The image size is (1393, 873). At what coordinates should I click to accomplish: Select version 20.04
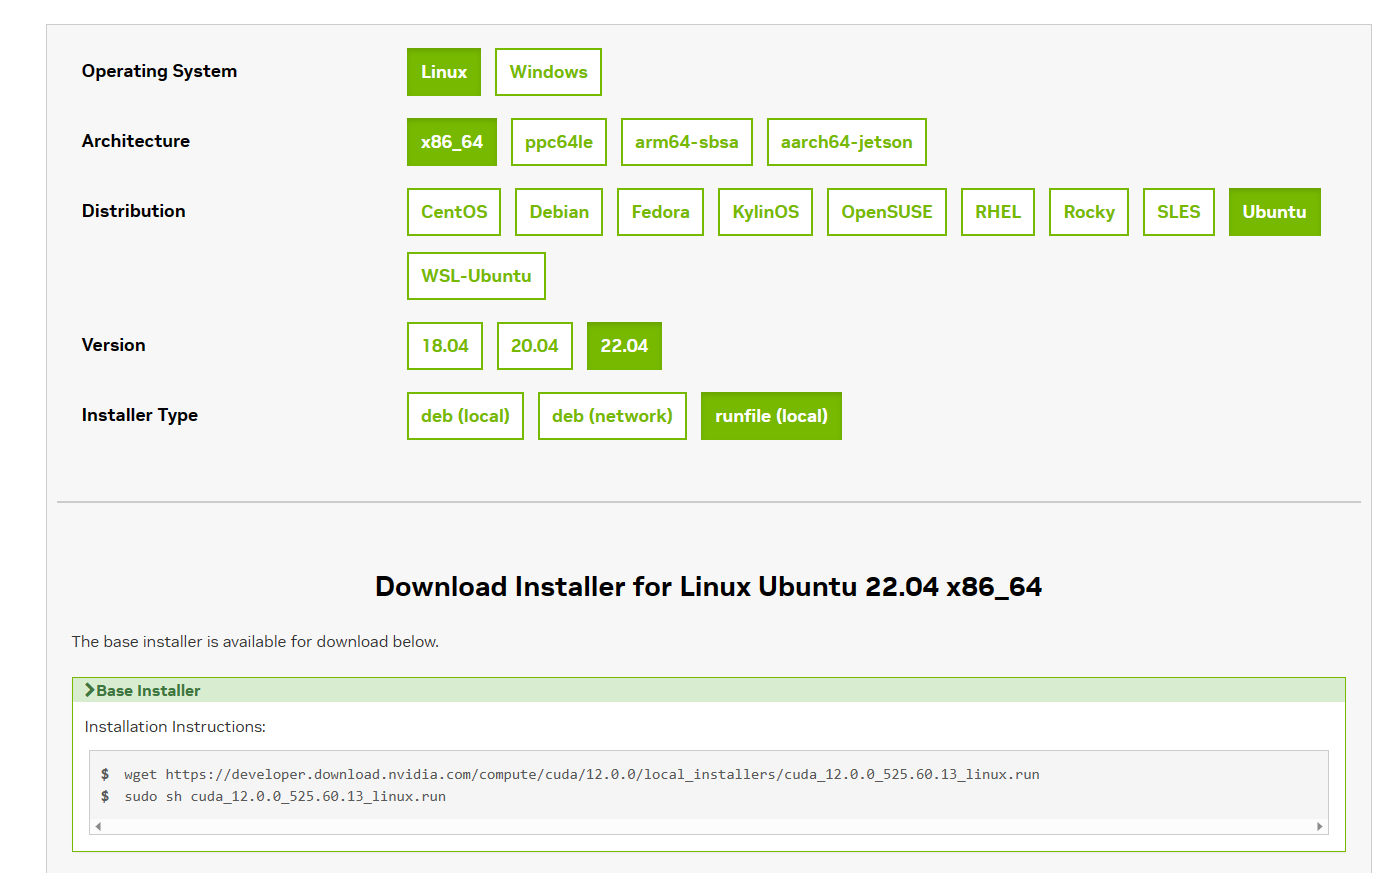click(x=535, y=346)
